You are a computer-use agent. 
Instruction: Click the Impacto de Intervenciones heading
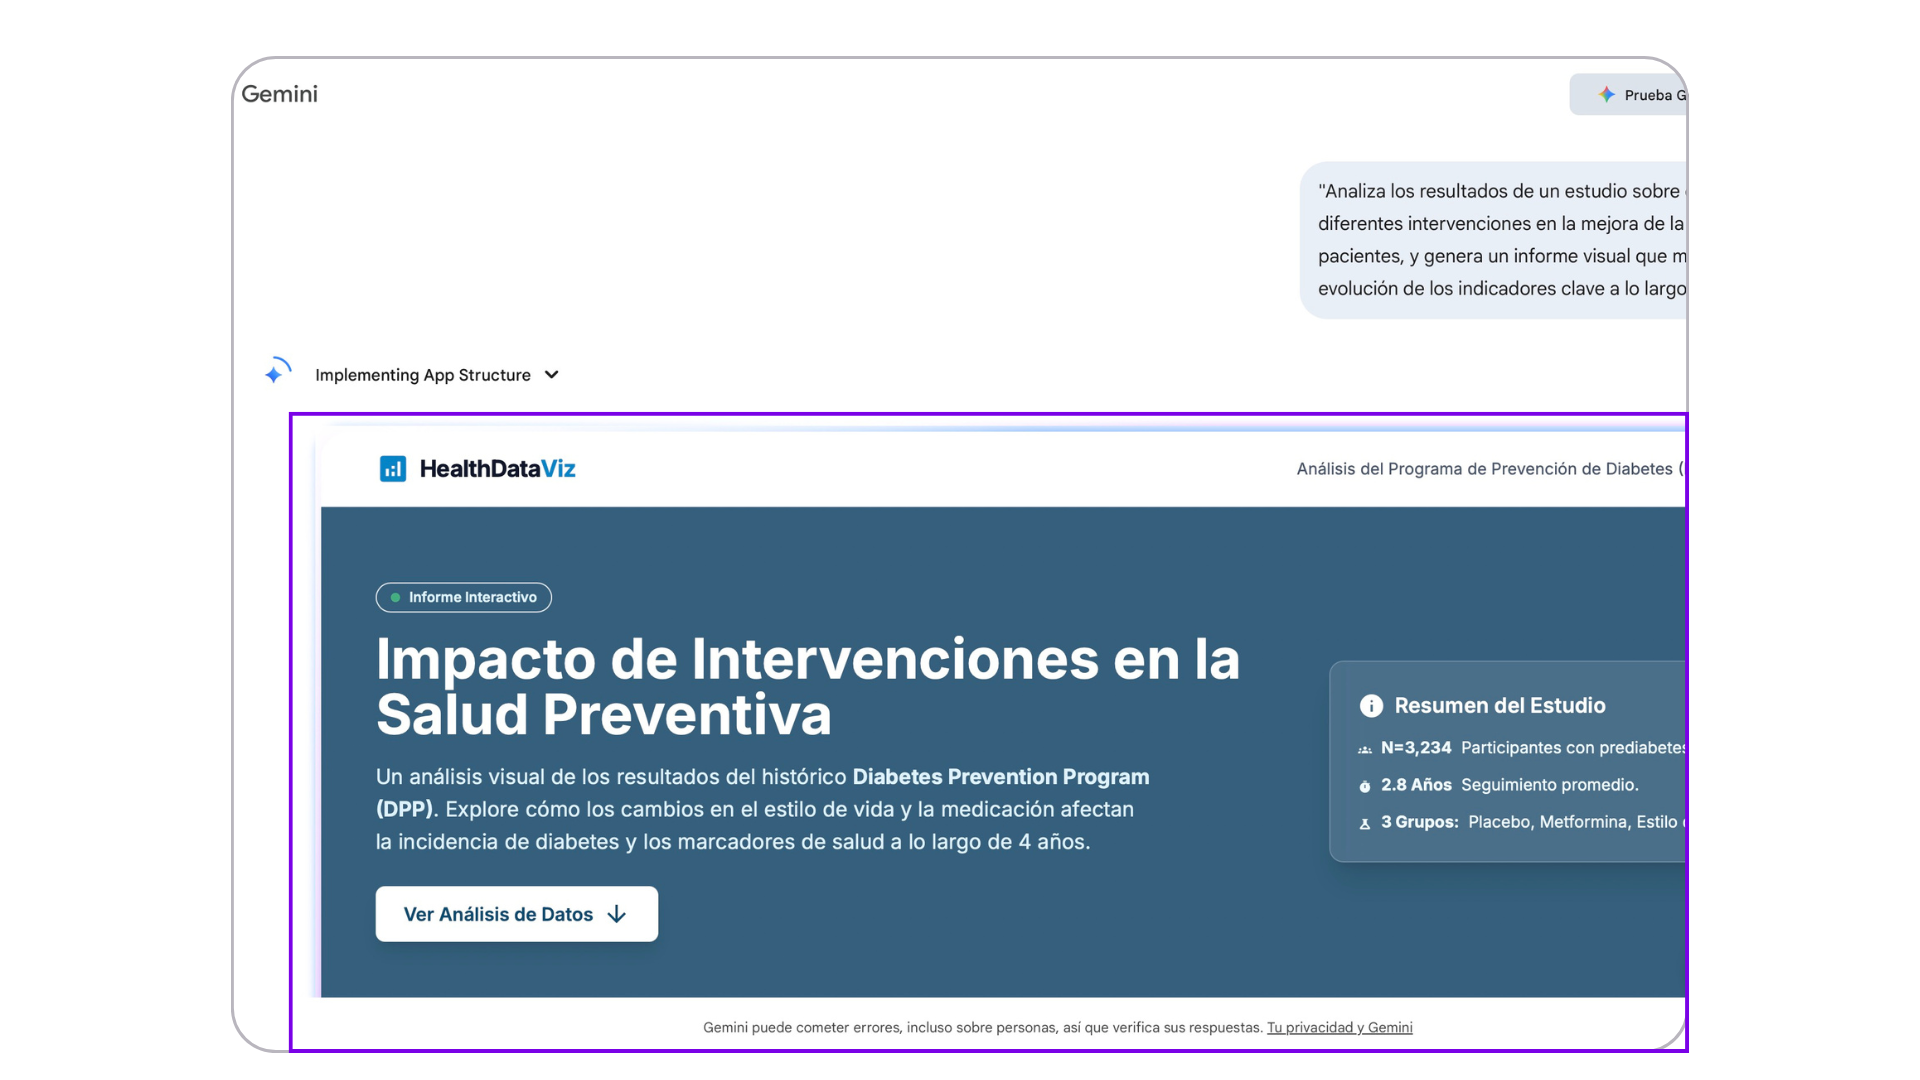tap(807, 686)
